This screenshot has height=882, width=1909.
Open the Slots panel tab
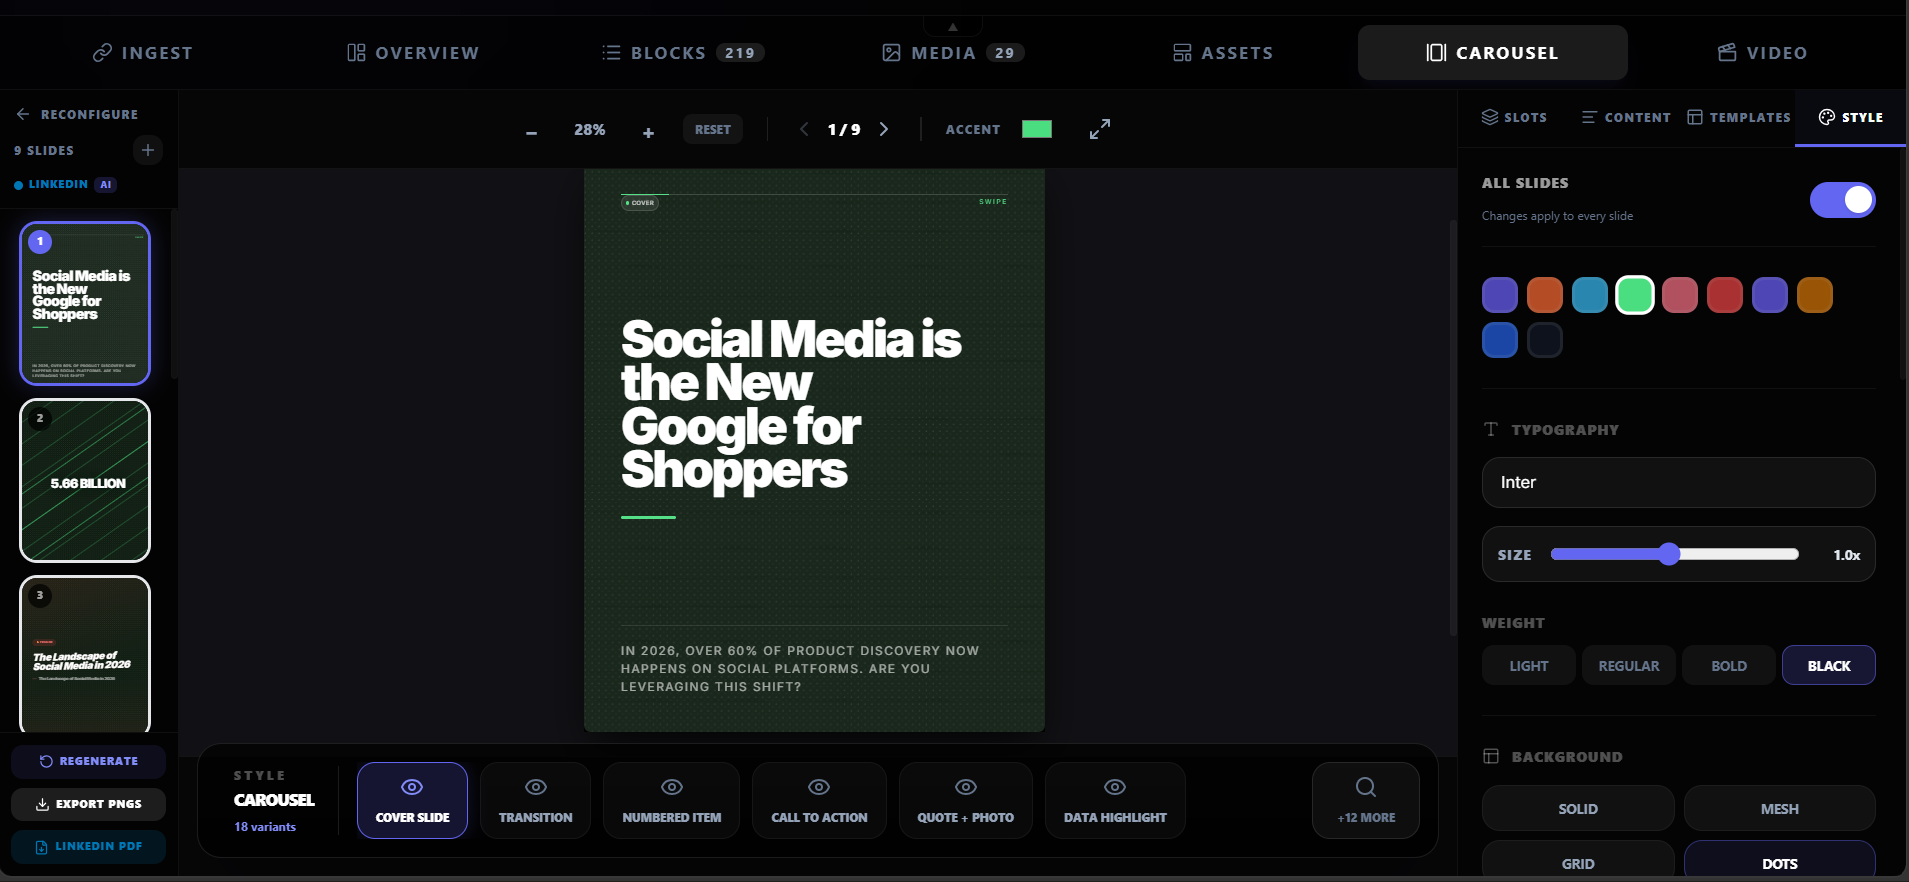pyautogui.click(x=1514, y=117)
